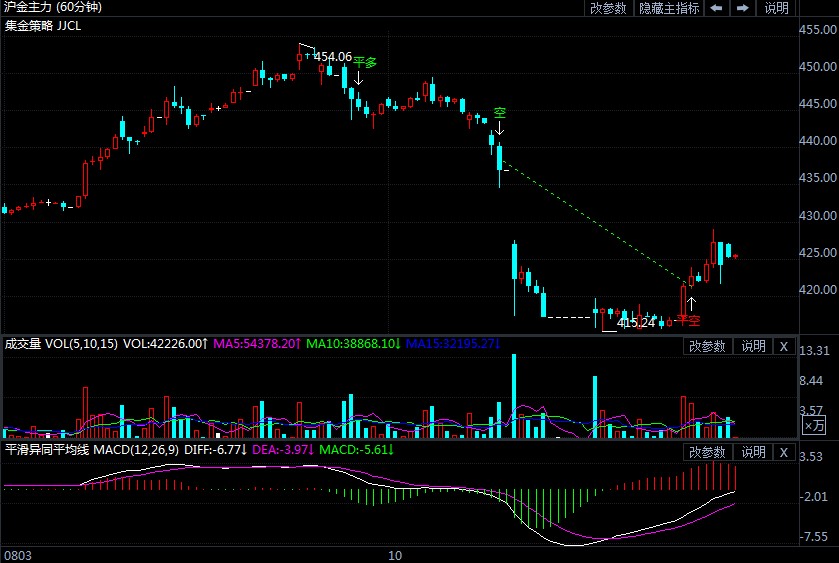Click the 3.53 MACD axis label
Screen dimensions: 839x563
[x=811, y=457]
